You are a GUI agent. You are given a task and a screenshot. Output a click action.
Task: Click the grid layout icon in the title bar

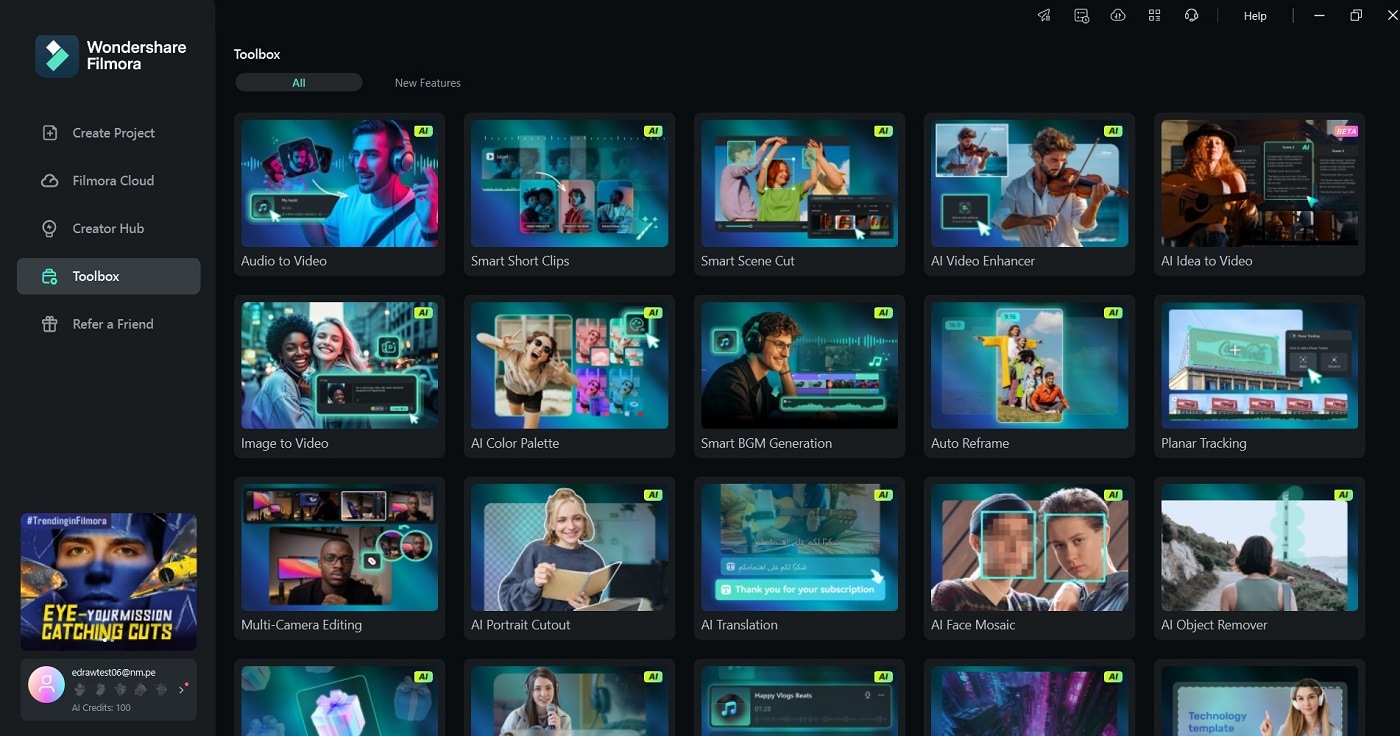[x=1154, y=16]
